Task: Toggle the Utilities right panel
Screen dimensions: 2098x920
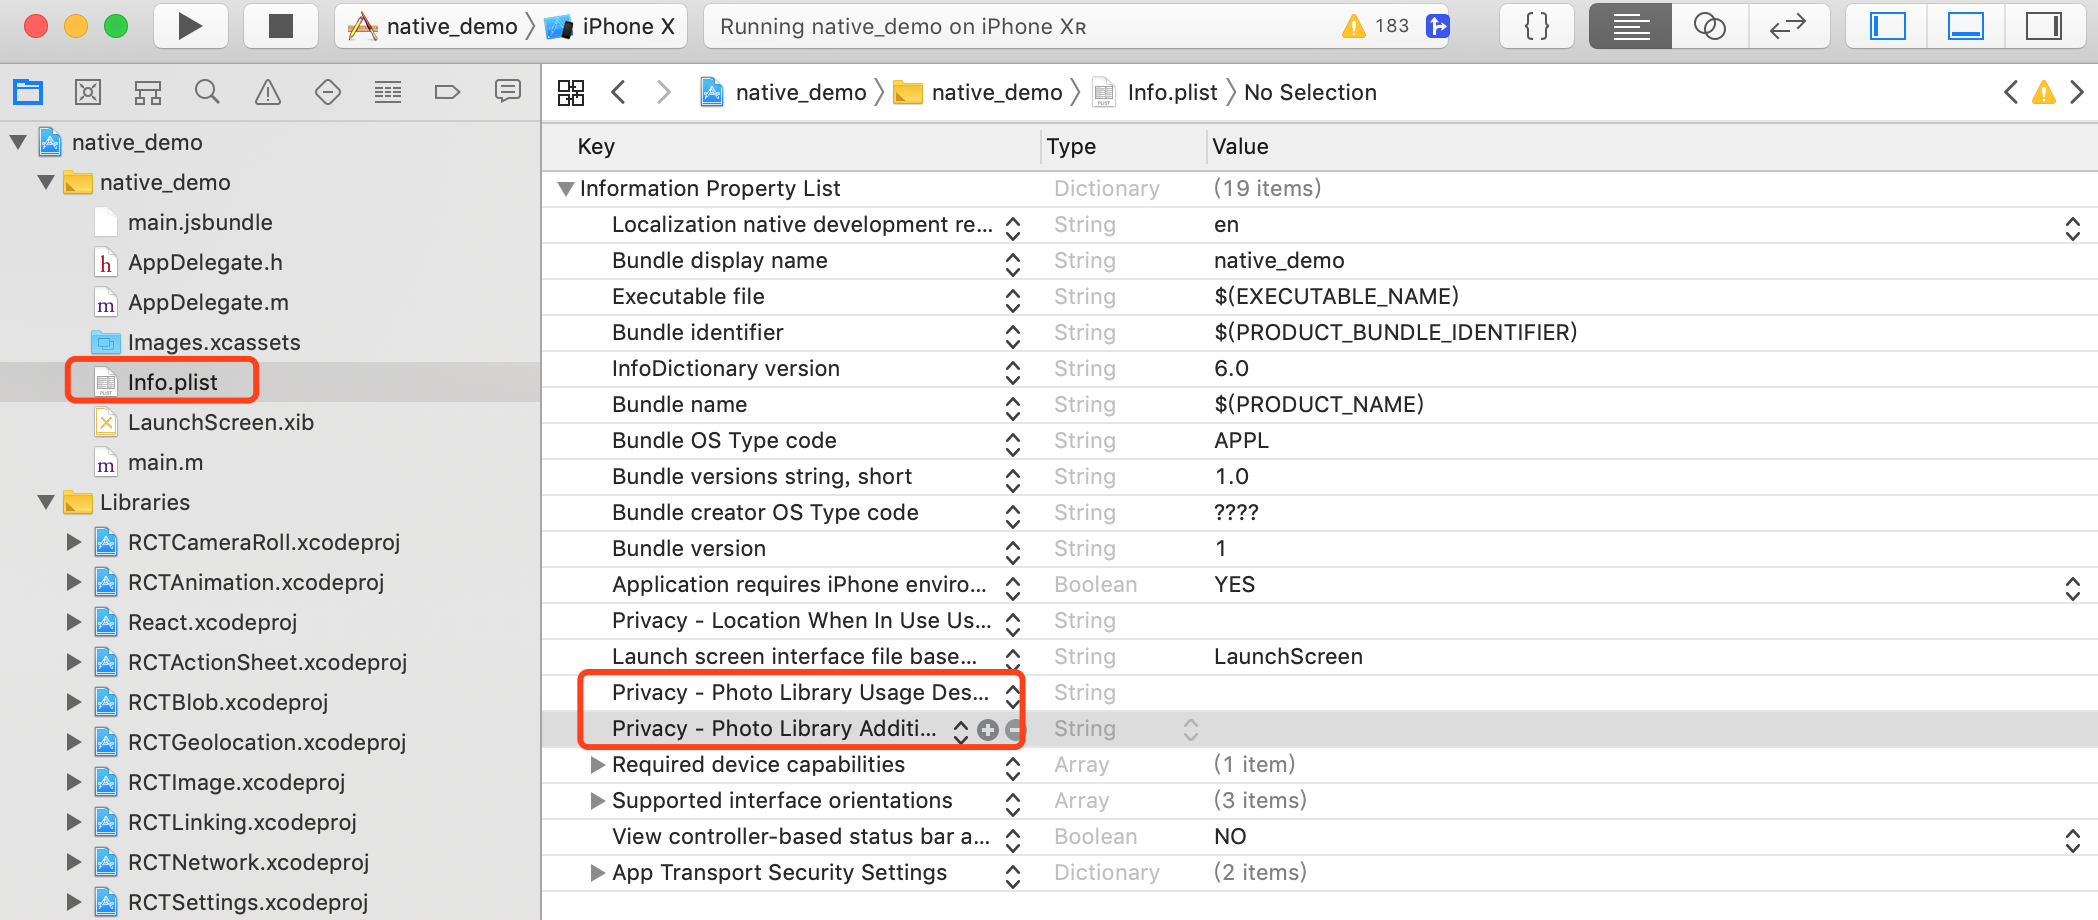Action: [x=2044, y=26]
